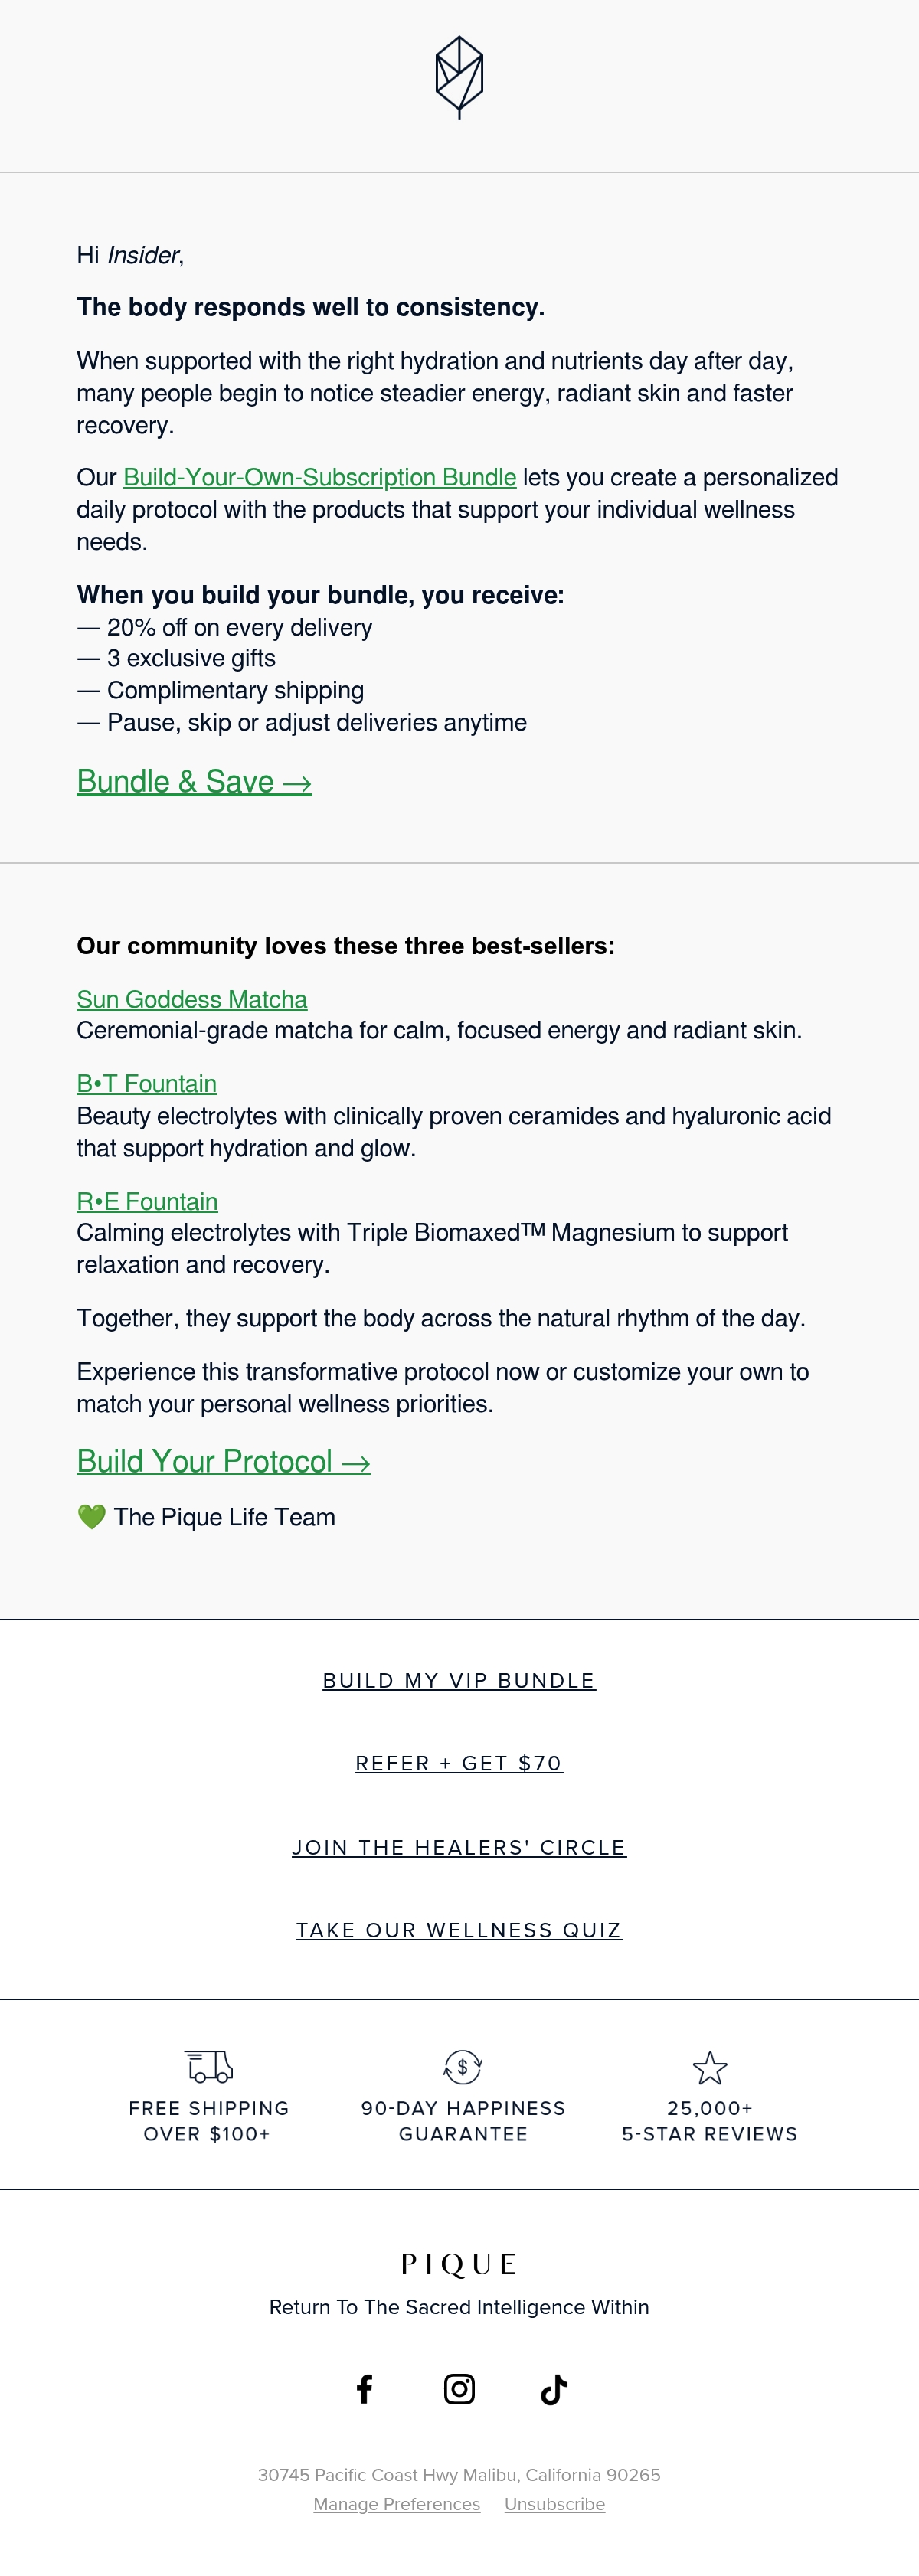919x2576 pixels.
Task: Click the star reviews icon
Action: [710, 2067]
